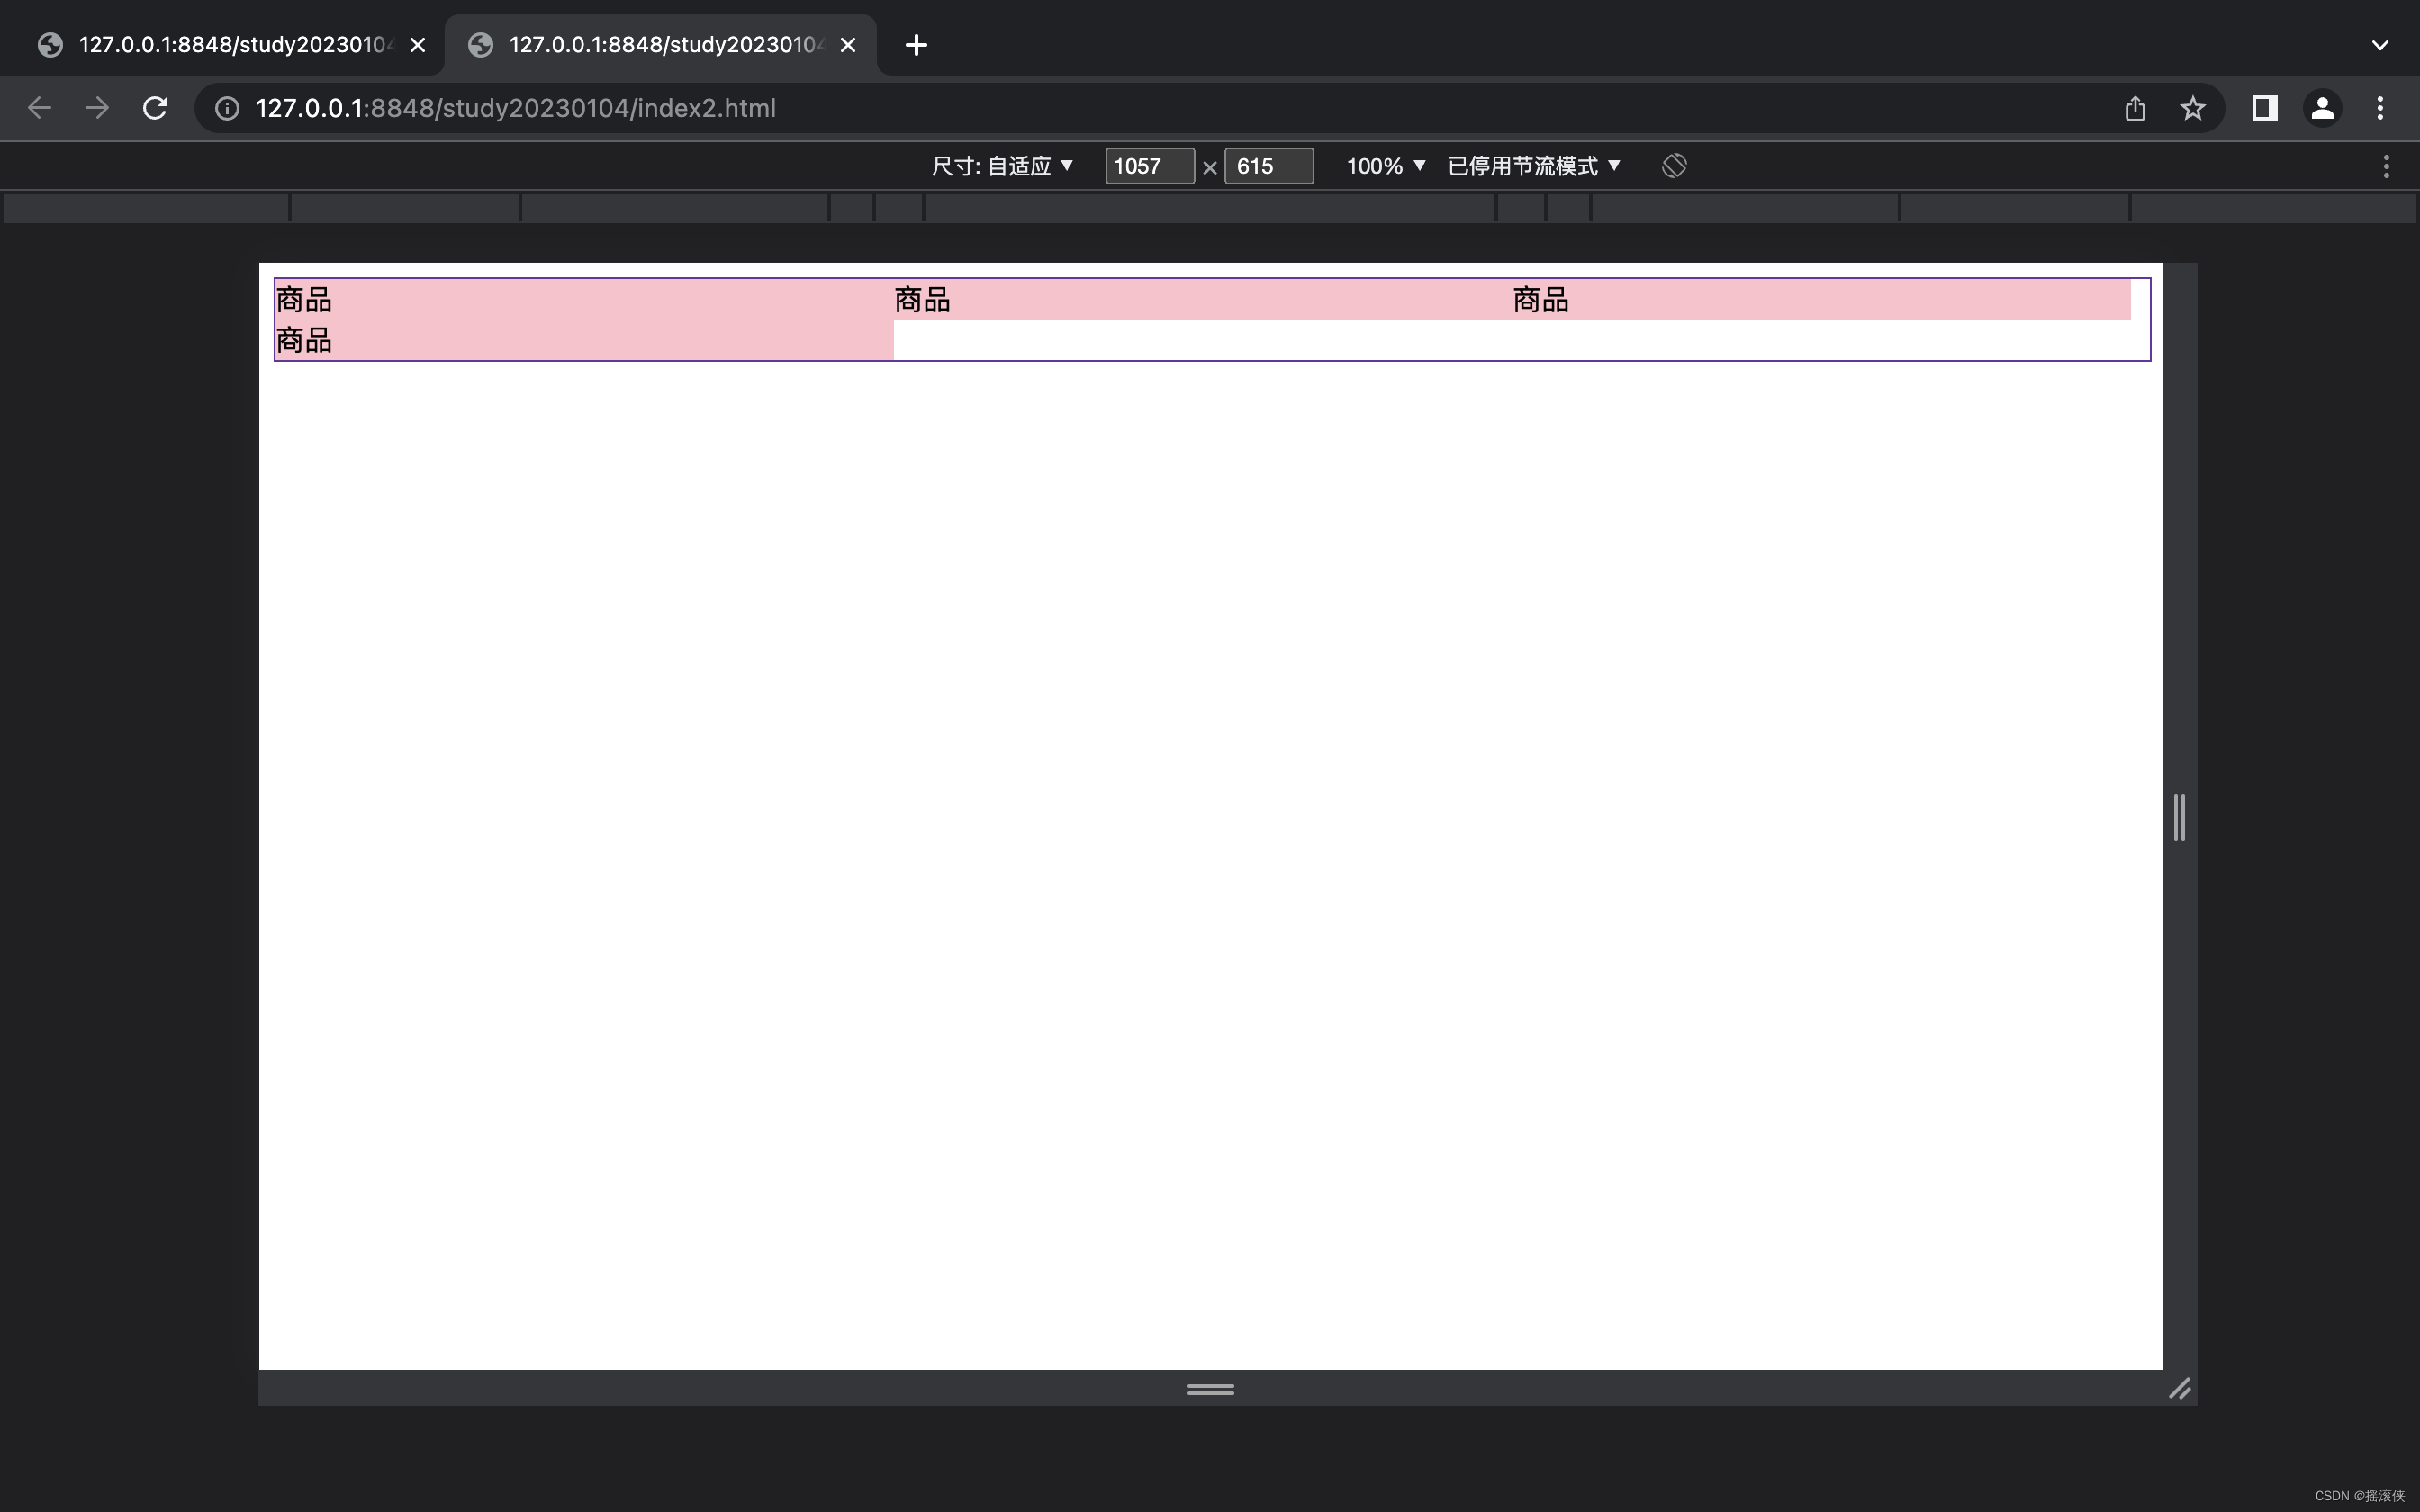The height and width of the screenshot is (1512, 2420).
Task: Share this page via share icon
Action: tap(2135, 108)
